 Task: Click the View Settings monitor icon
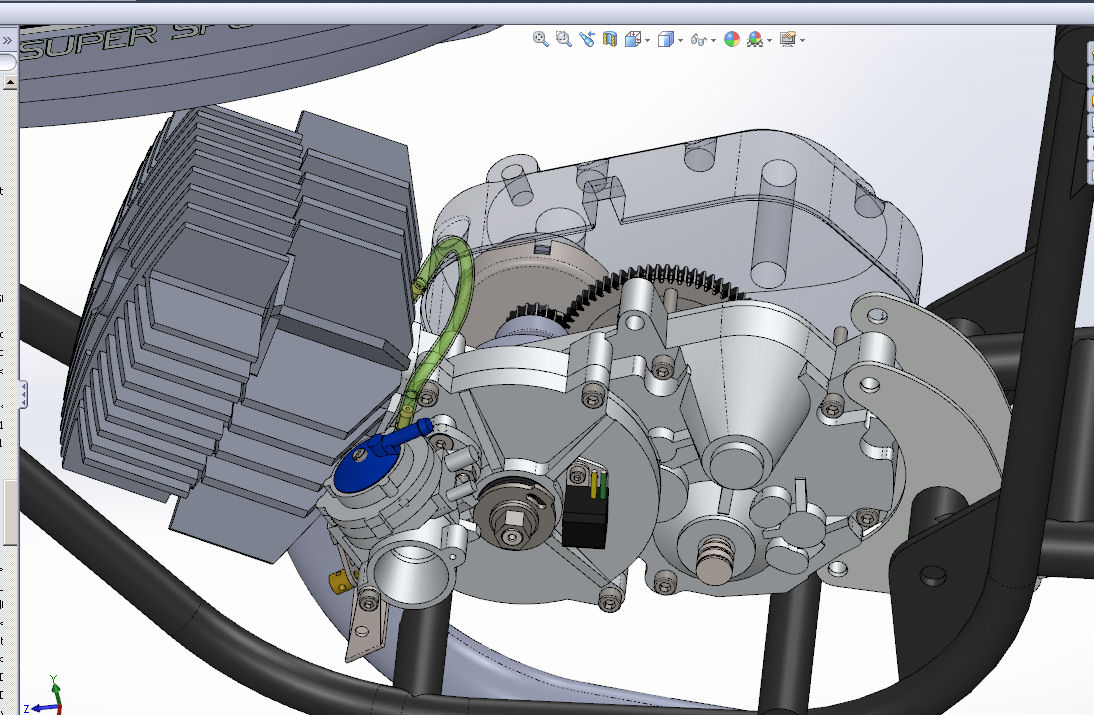(787, 39)
